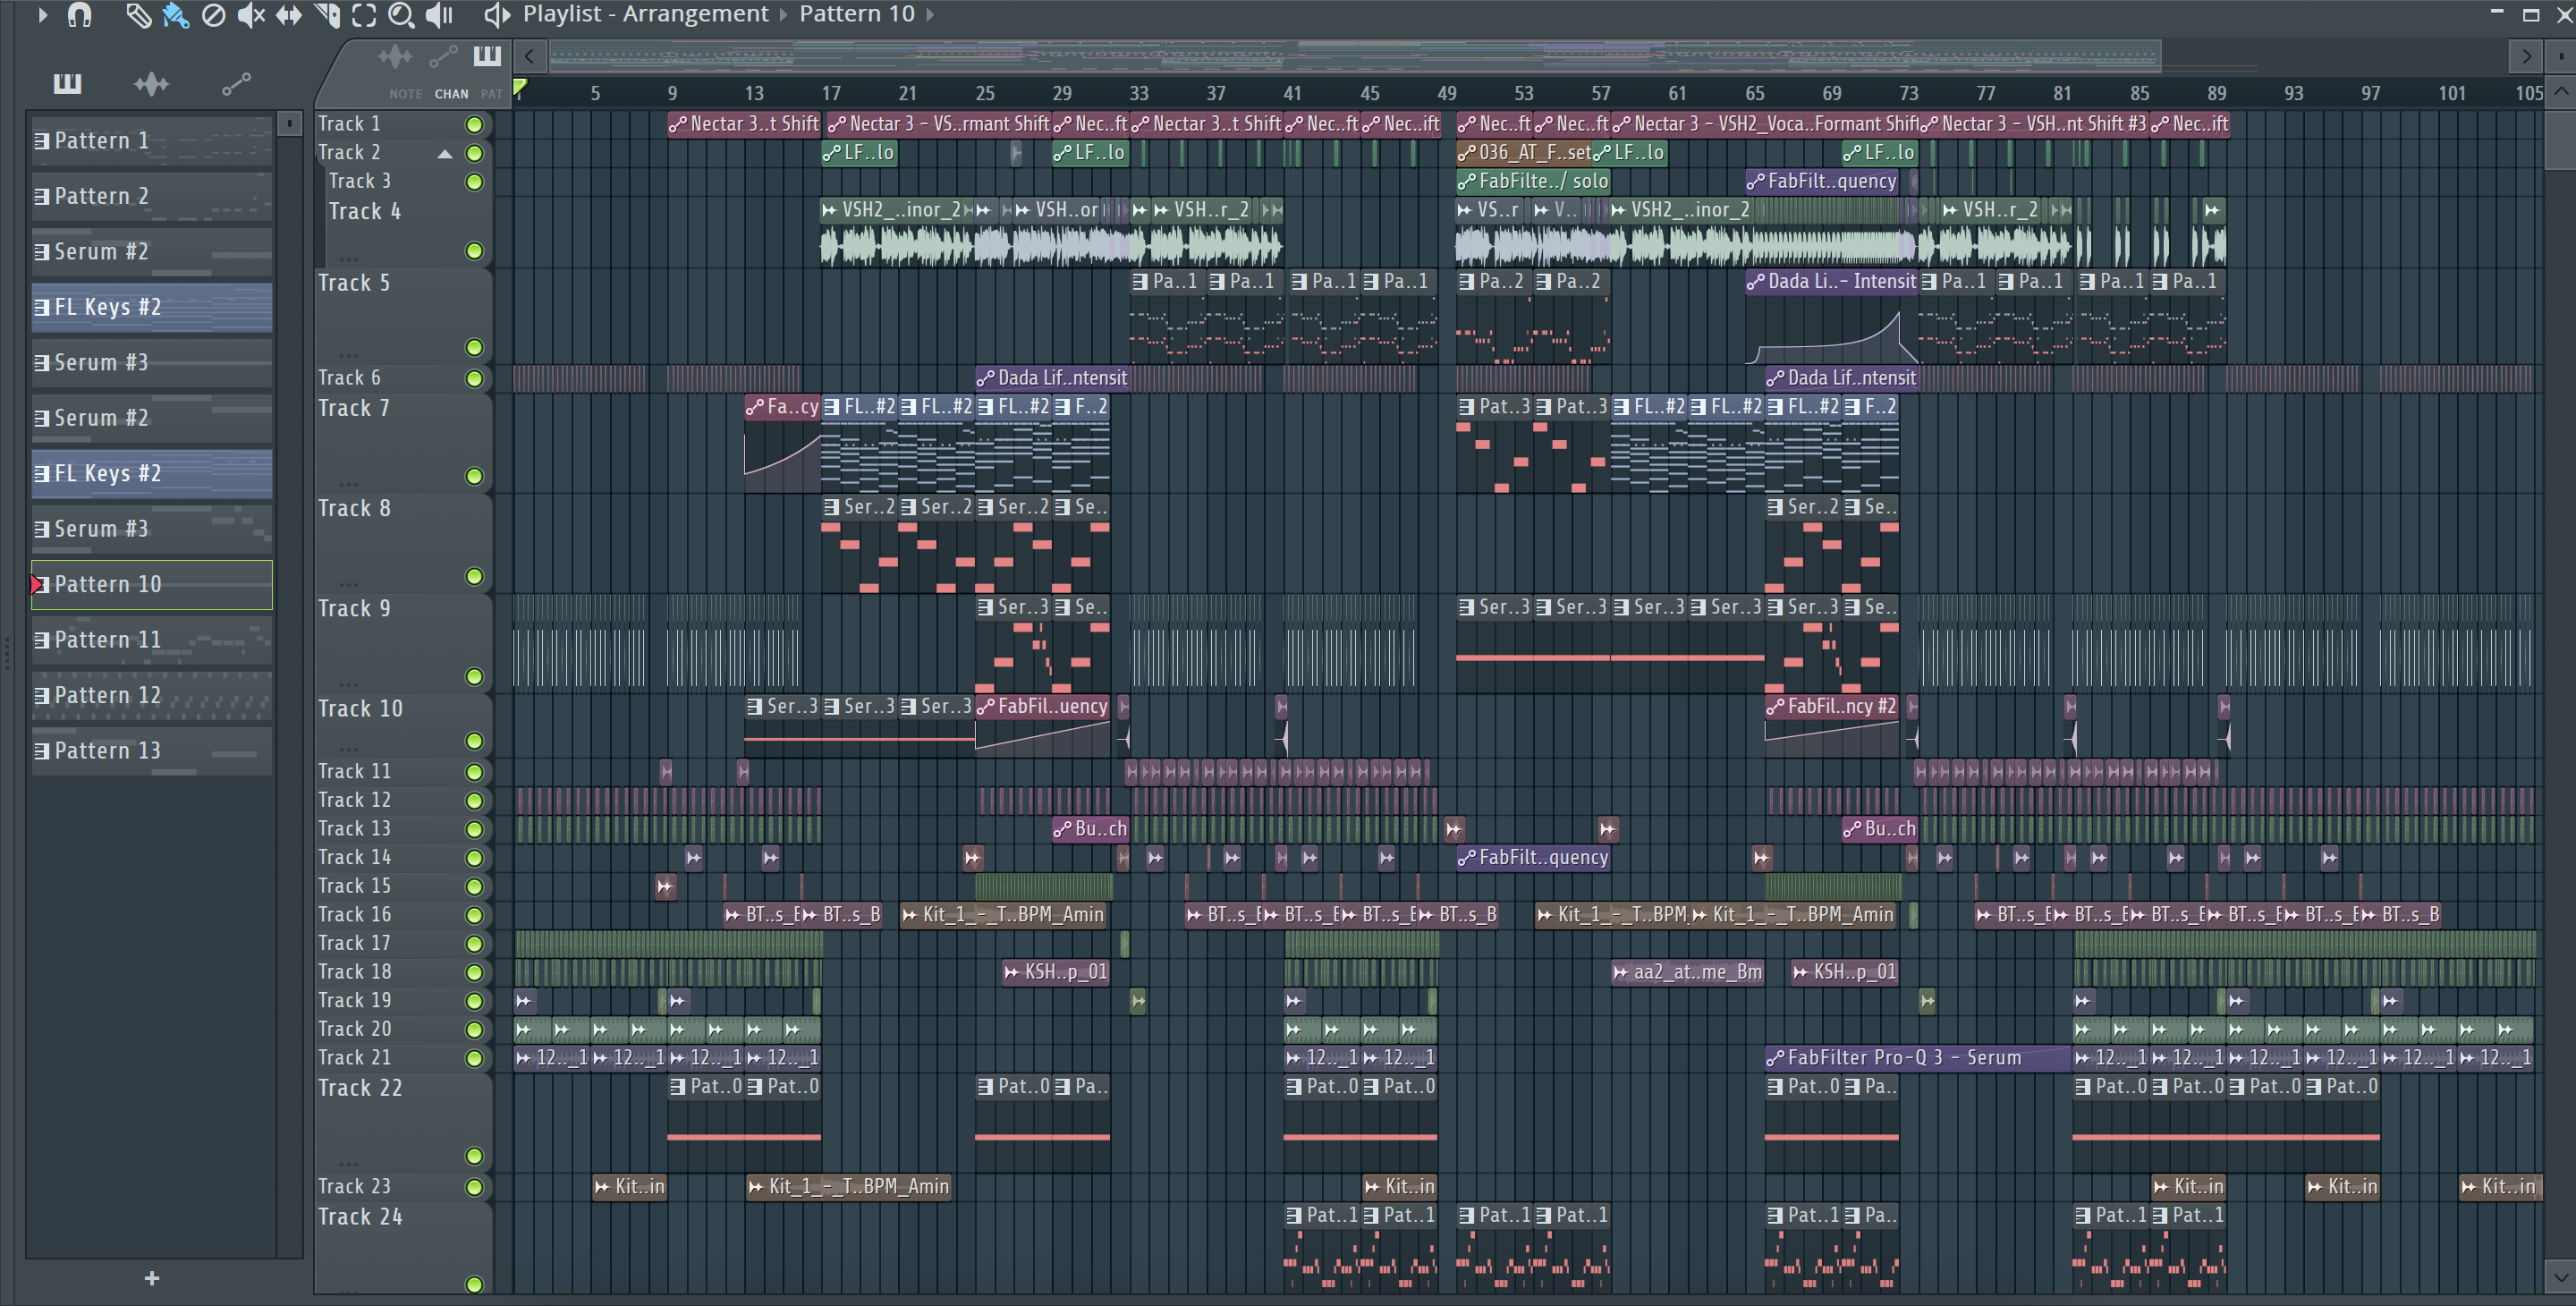Switch clip mode to CHAN
This screenshot has height=1306, width=2576.
[451, 94]
